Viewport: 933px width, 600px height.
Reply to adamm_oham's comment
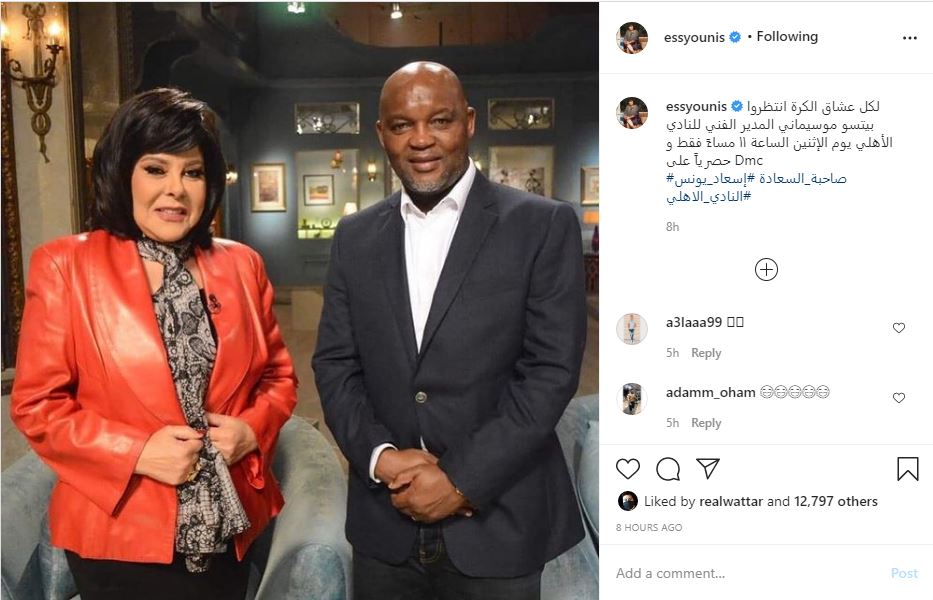pyautogui.click(x=706, y=423)
